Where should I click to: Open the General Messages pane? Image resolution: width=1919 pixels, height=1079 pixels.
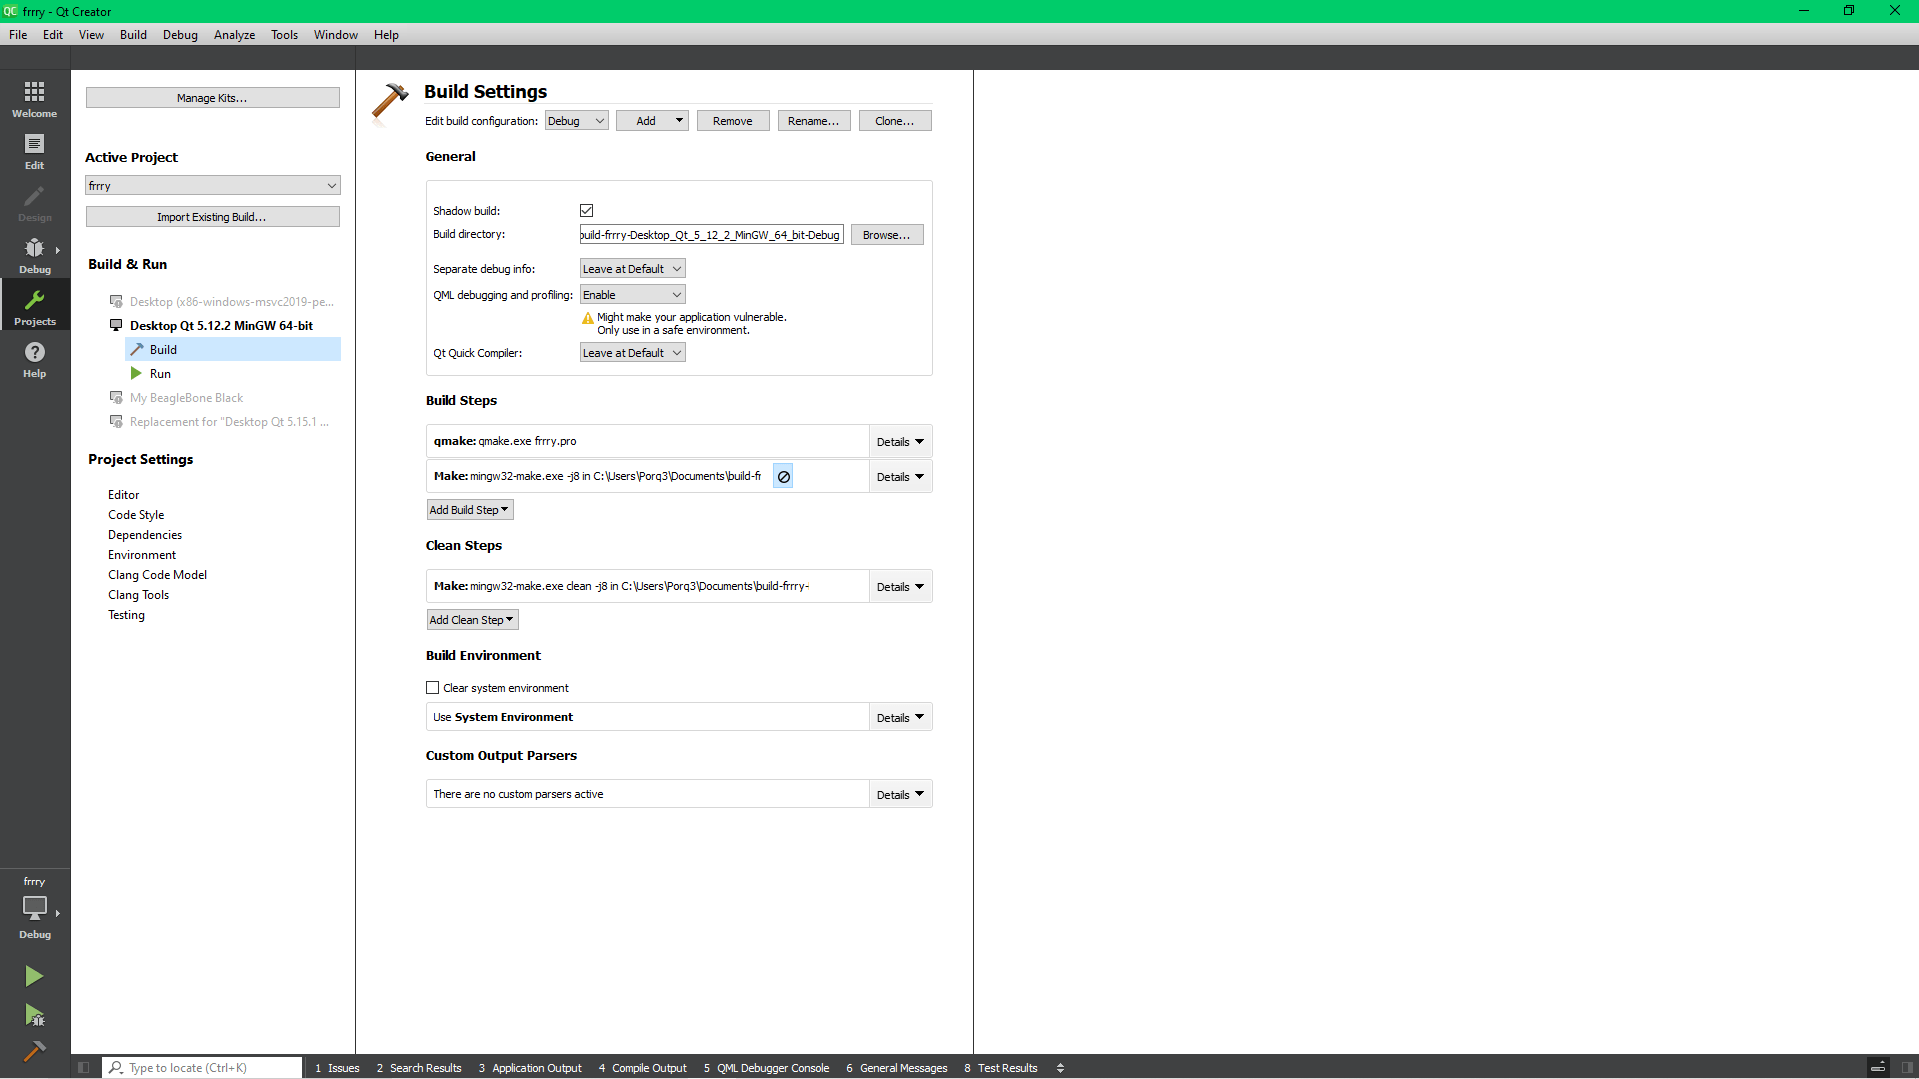[897, 1068]
